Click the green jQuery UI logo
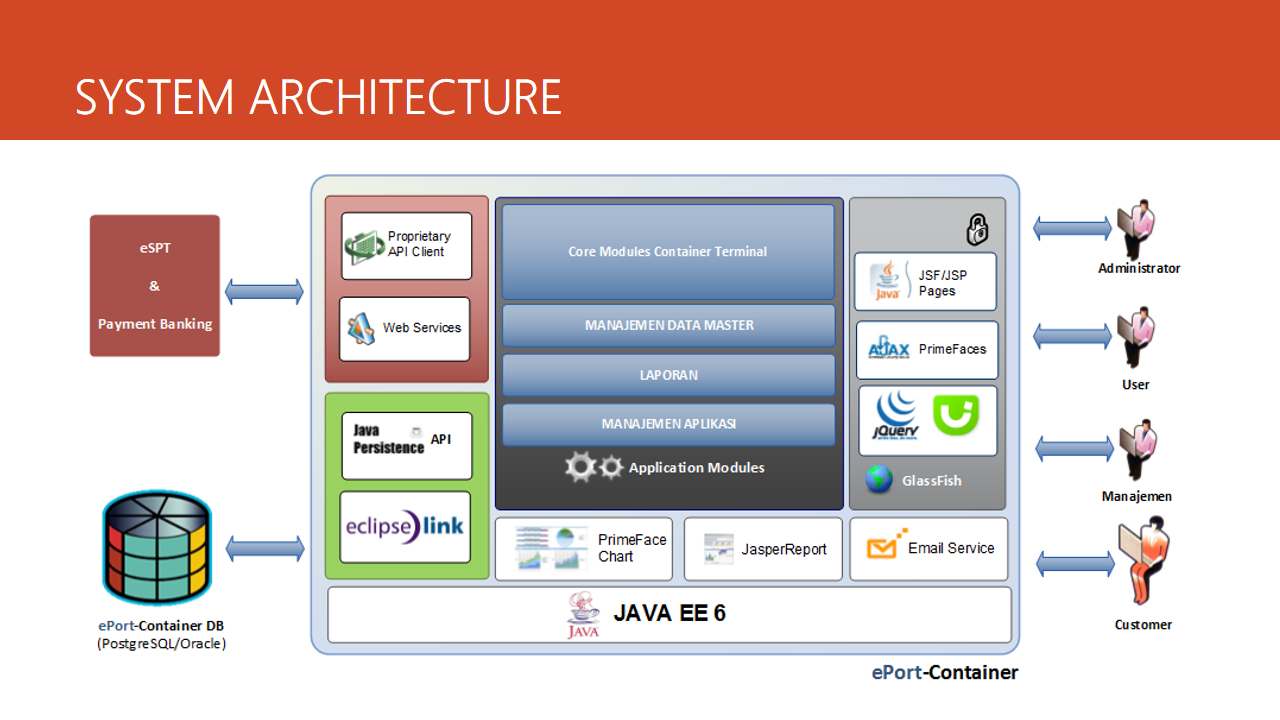1280x720 pixels. 955,415
